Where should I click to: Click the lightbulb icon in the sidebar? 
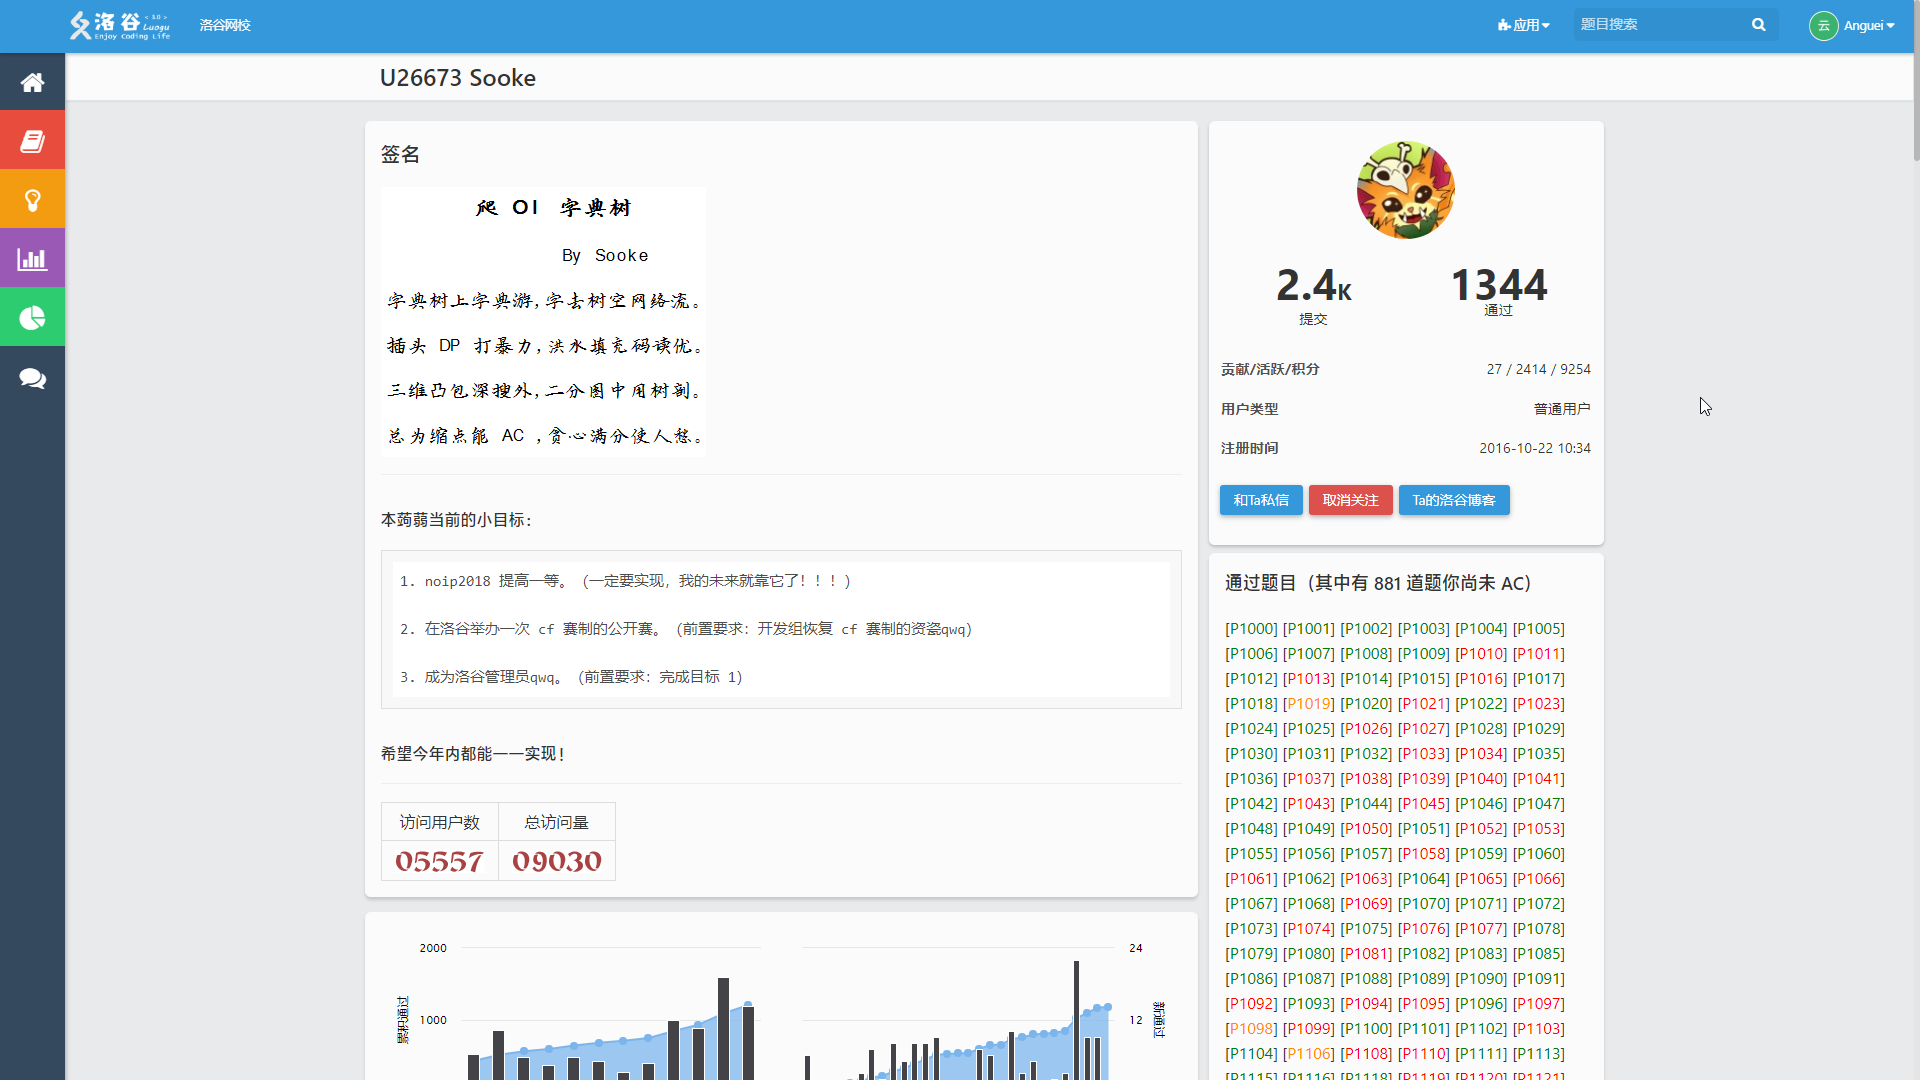click(x=32, y=198)
